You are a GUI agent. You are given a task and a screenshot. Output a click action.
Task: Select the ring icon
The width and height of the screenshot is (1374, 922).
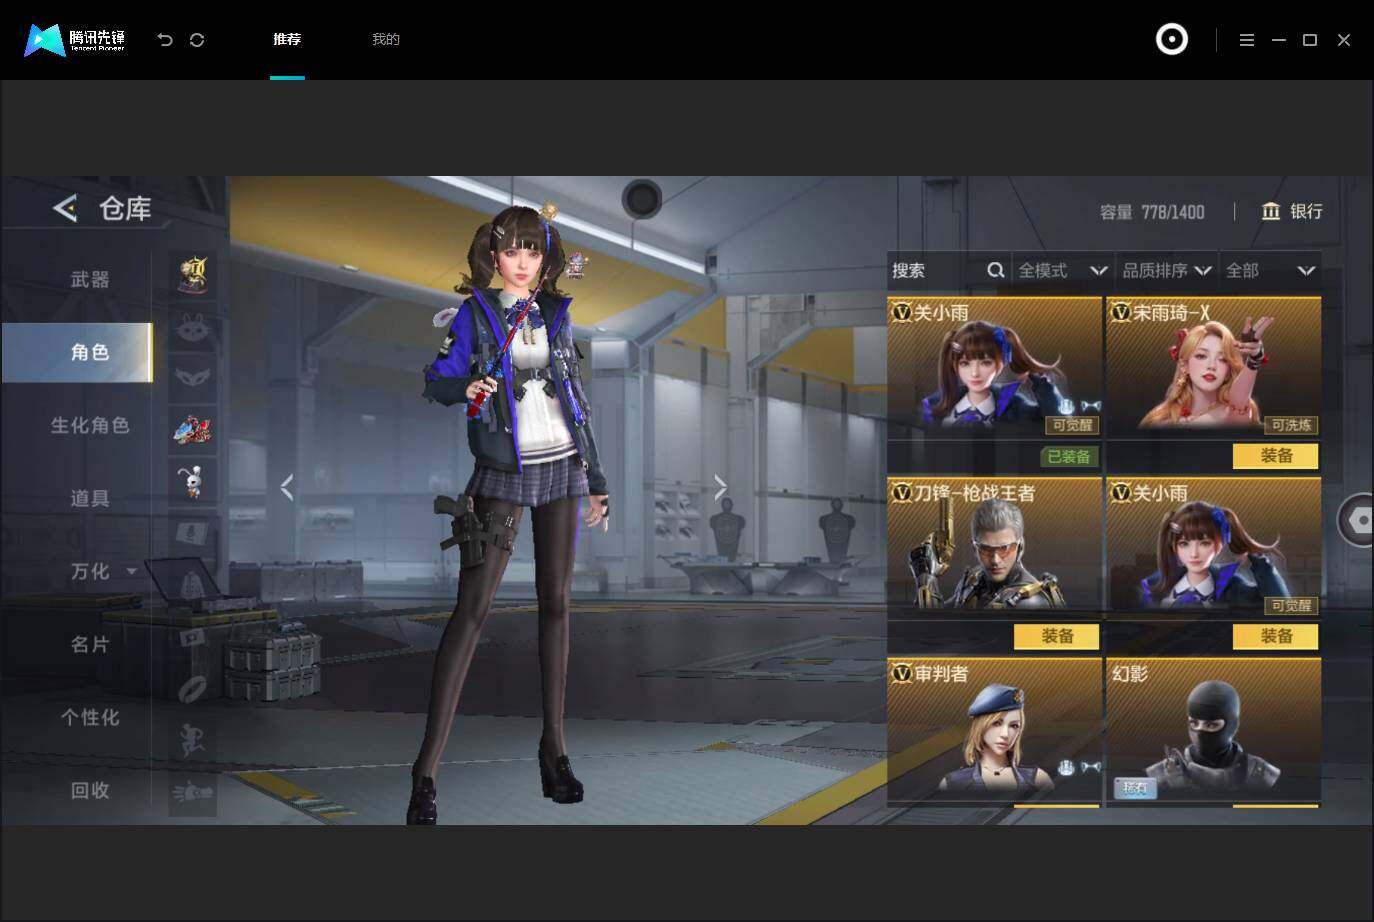tap(193, 690)
